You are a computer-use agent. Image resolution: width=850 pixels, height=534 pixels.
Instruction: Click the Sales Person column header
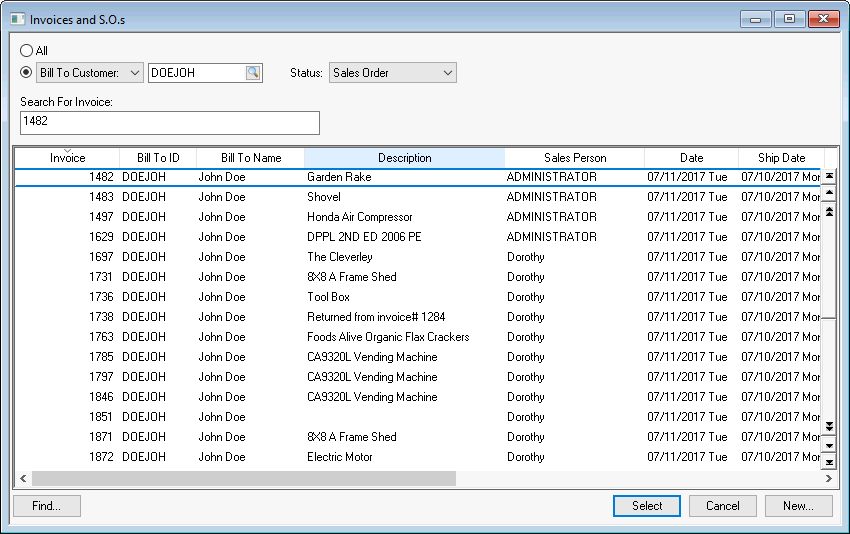[x=574, y=158]
